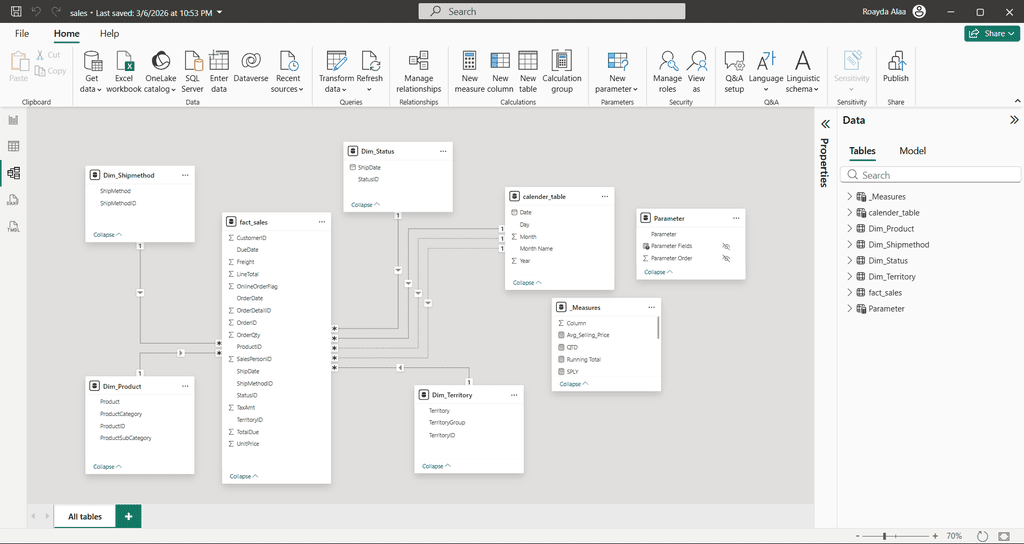Collapse the Data pane
The image size is (1024, 544).
(x=1014, y=120)
